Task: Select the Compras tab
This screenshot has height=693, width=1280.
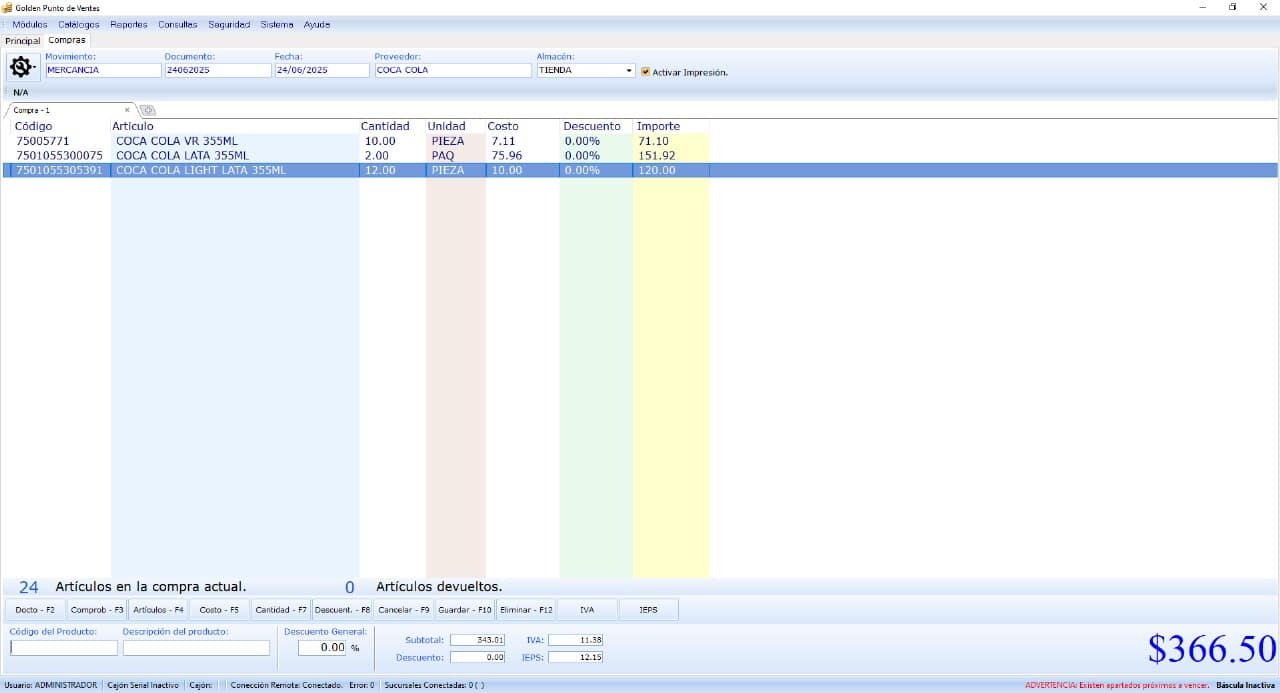Action: click(67, 40)
